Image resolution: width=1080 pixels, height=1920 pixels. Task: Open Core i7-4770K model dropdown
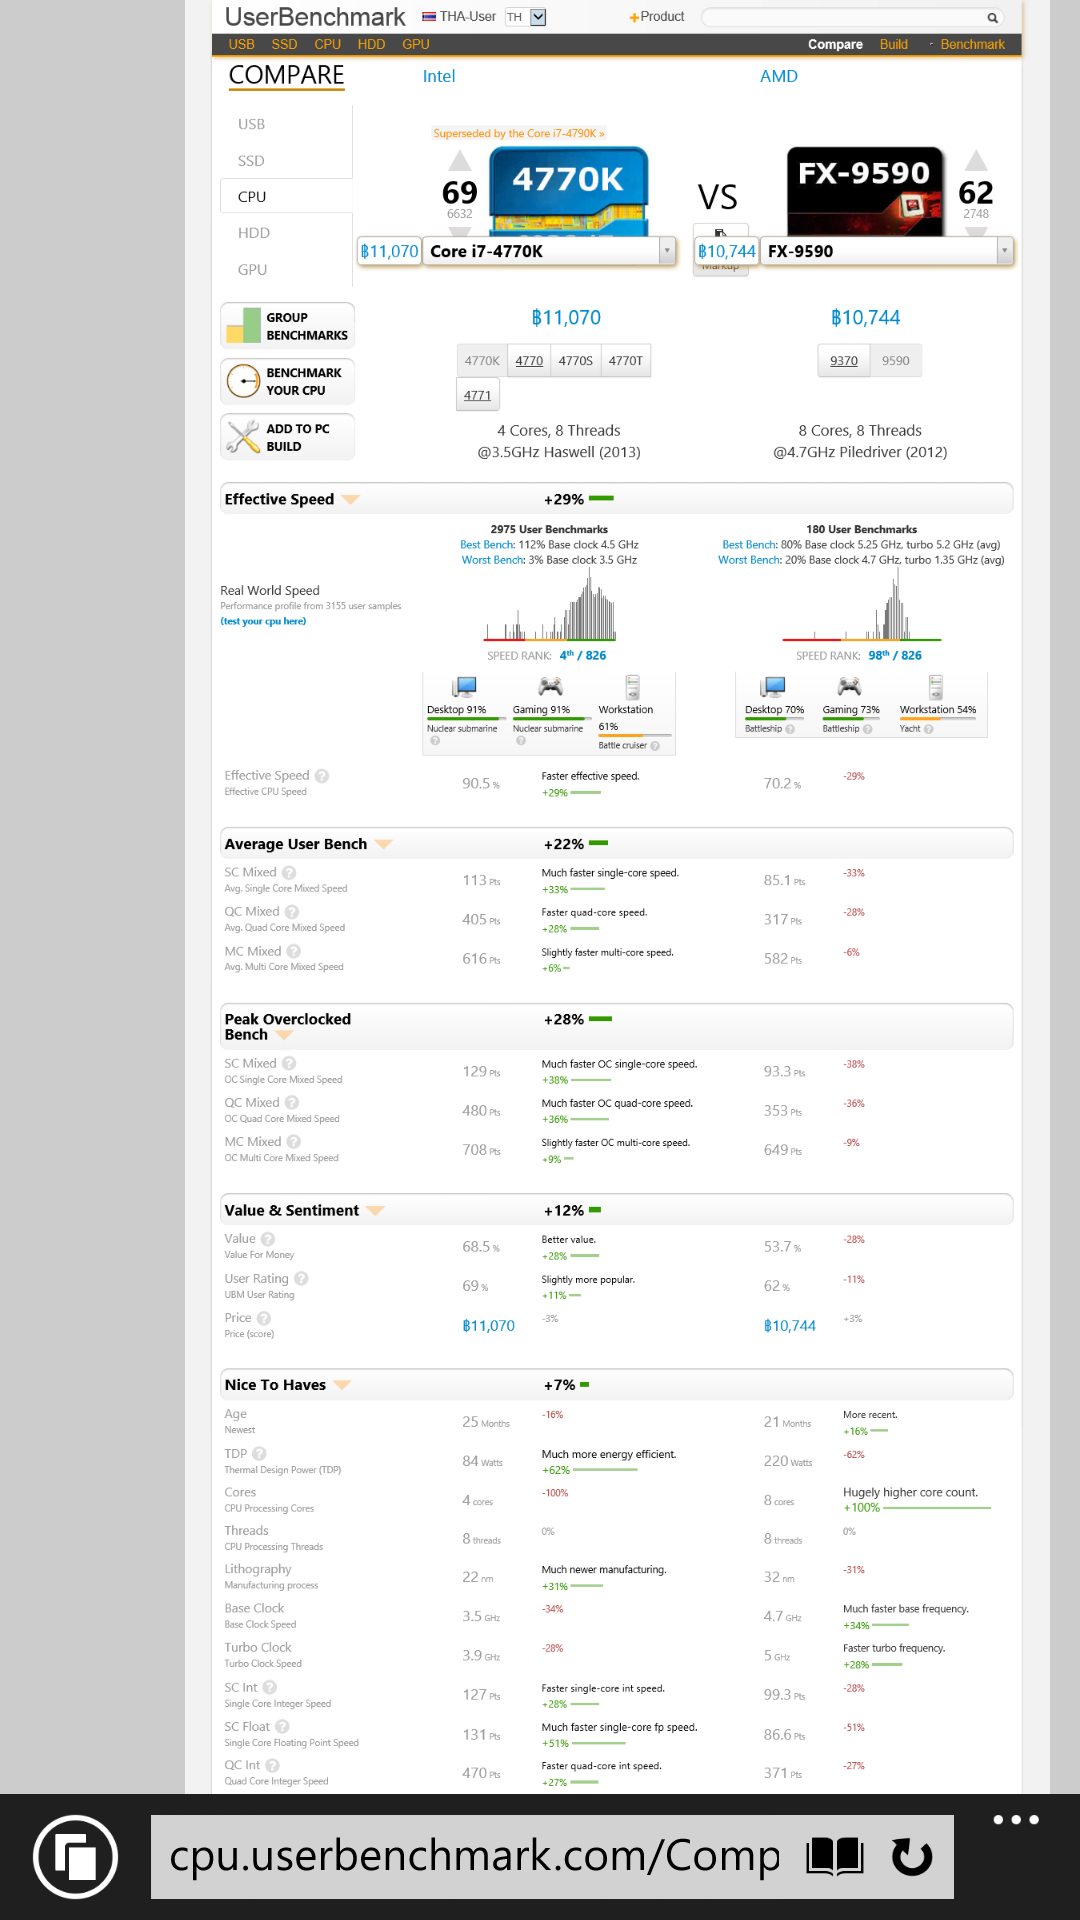click(x=667, y=251)
